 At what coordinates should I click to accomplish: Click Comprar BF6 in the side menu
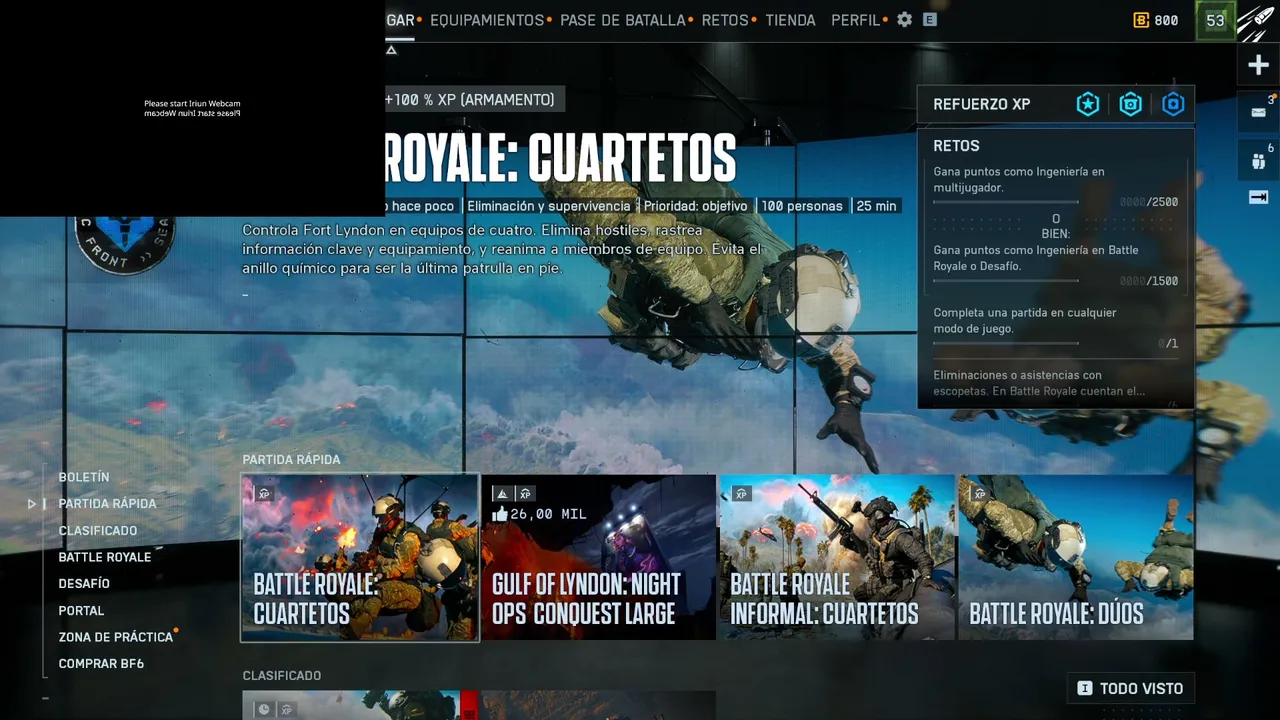click(x=101, y=664)
